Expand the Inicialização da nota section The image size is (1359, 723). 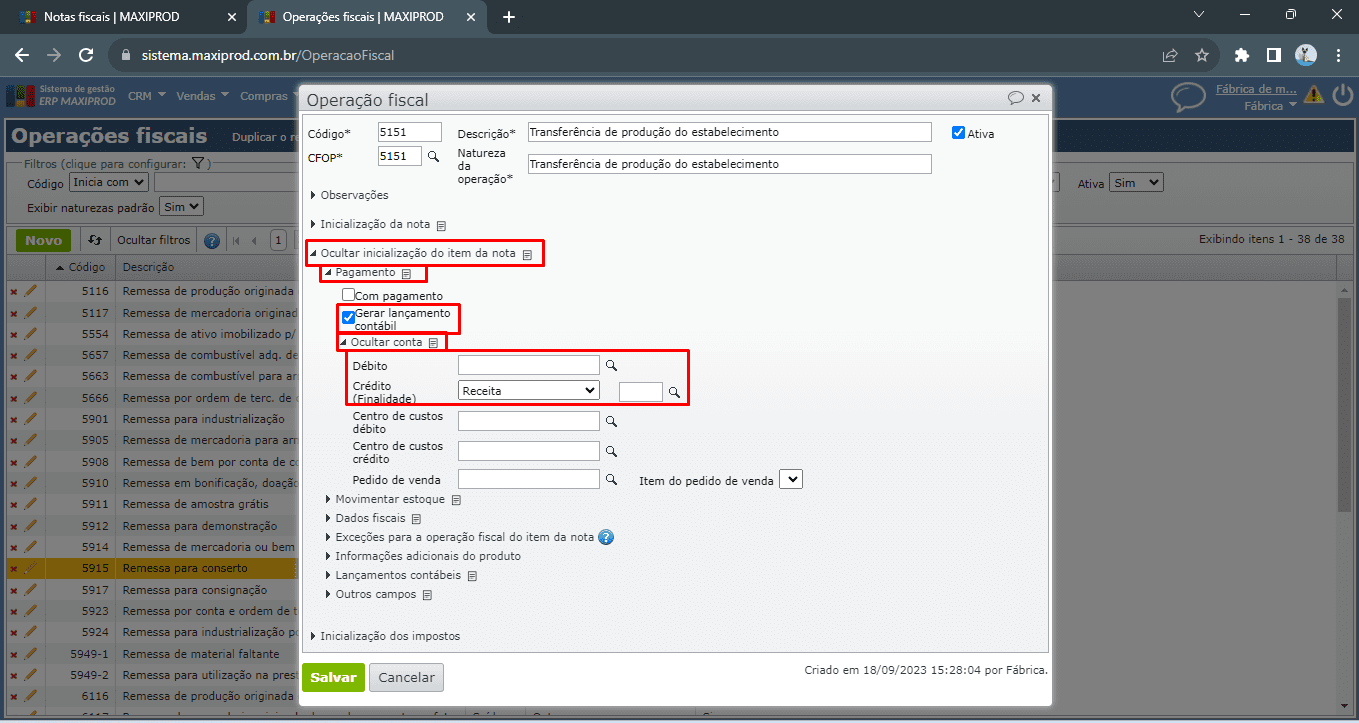click(370, 225)
